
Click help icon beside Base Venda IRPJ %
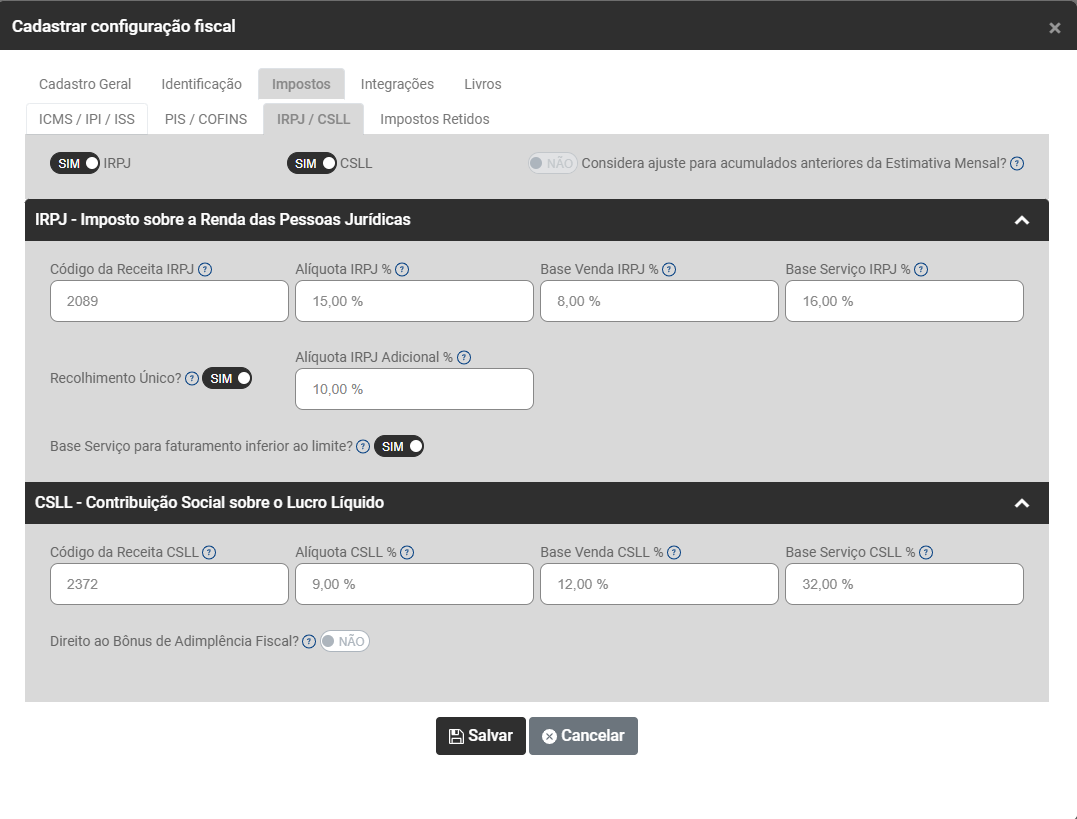tap(669, 270)
